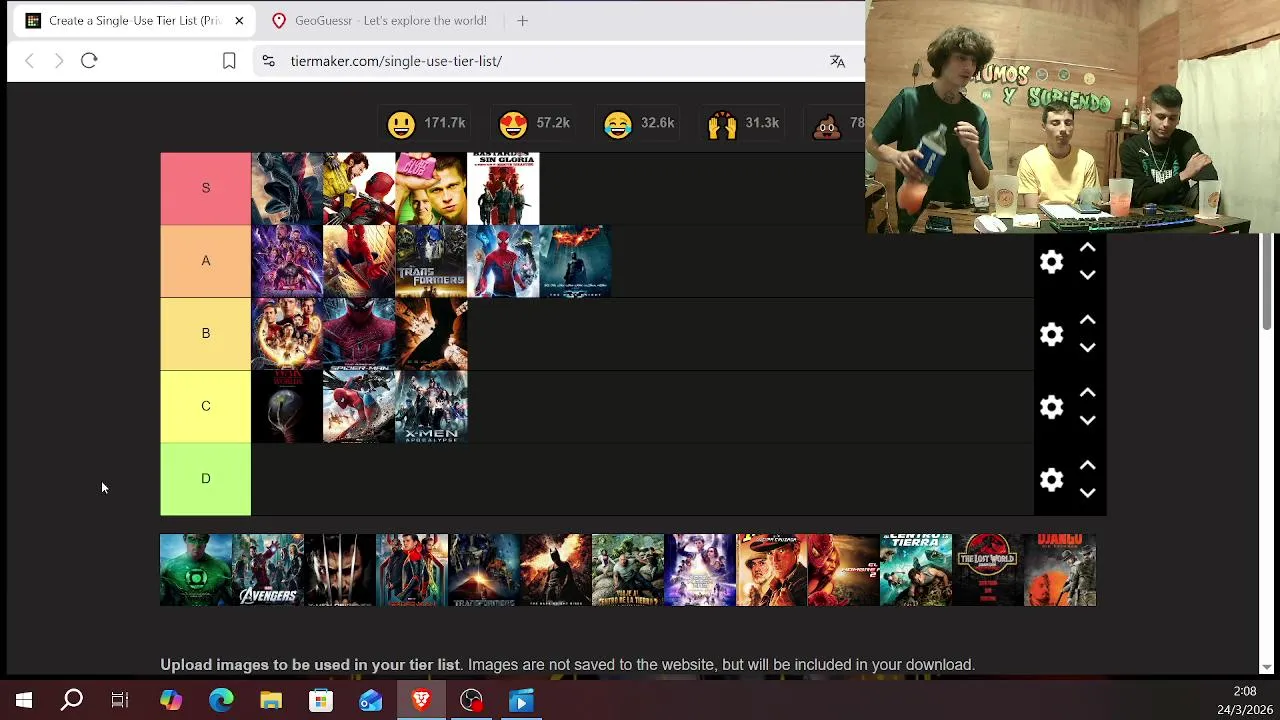Click the Wolverine claws poster thumbnail

pos(340,570)
